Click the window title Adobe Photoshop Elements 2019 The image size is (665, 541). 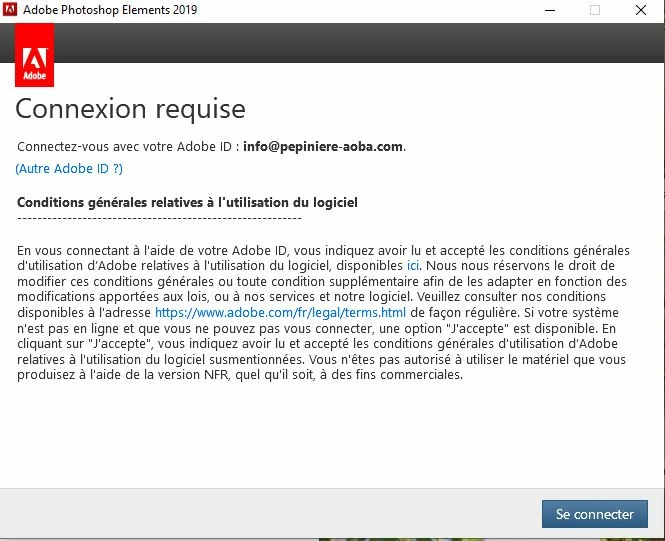[x=110, y=9]
